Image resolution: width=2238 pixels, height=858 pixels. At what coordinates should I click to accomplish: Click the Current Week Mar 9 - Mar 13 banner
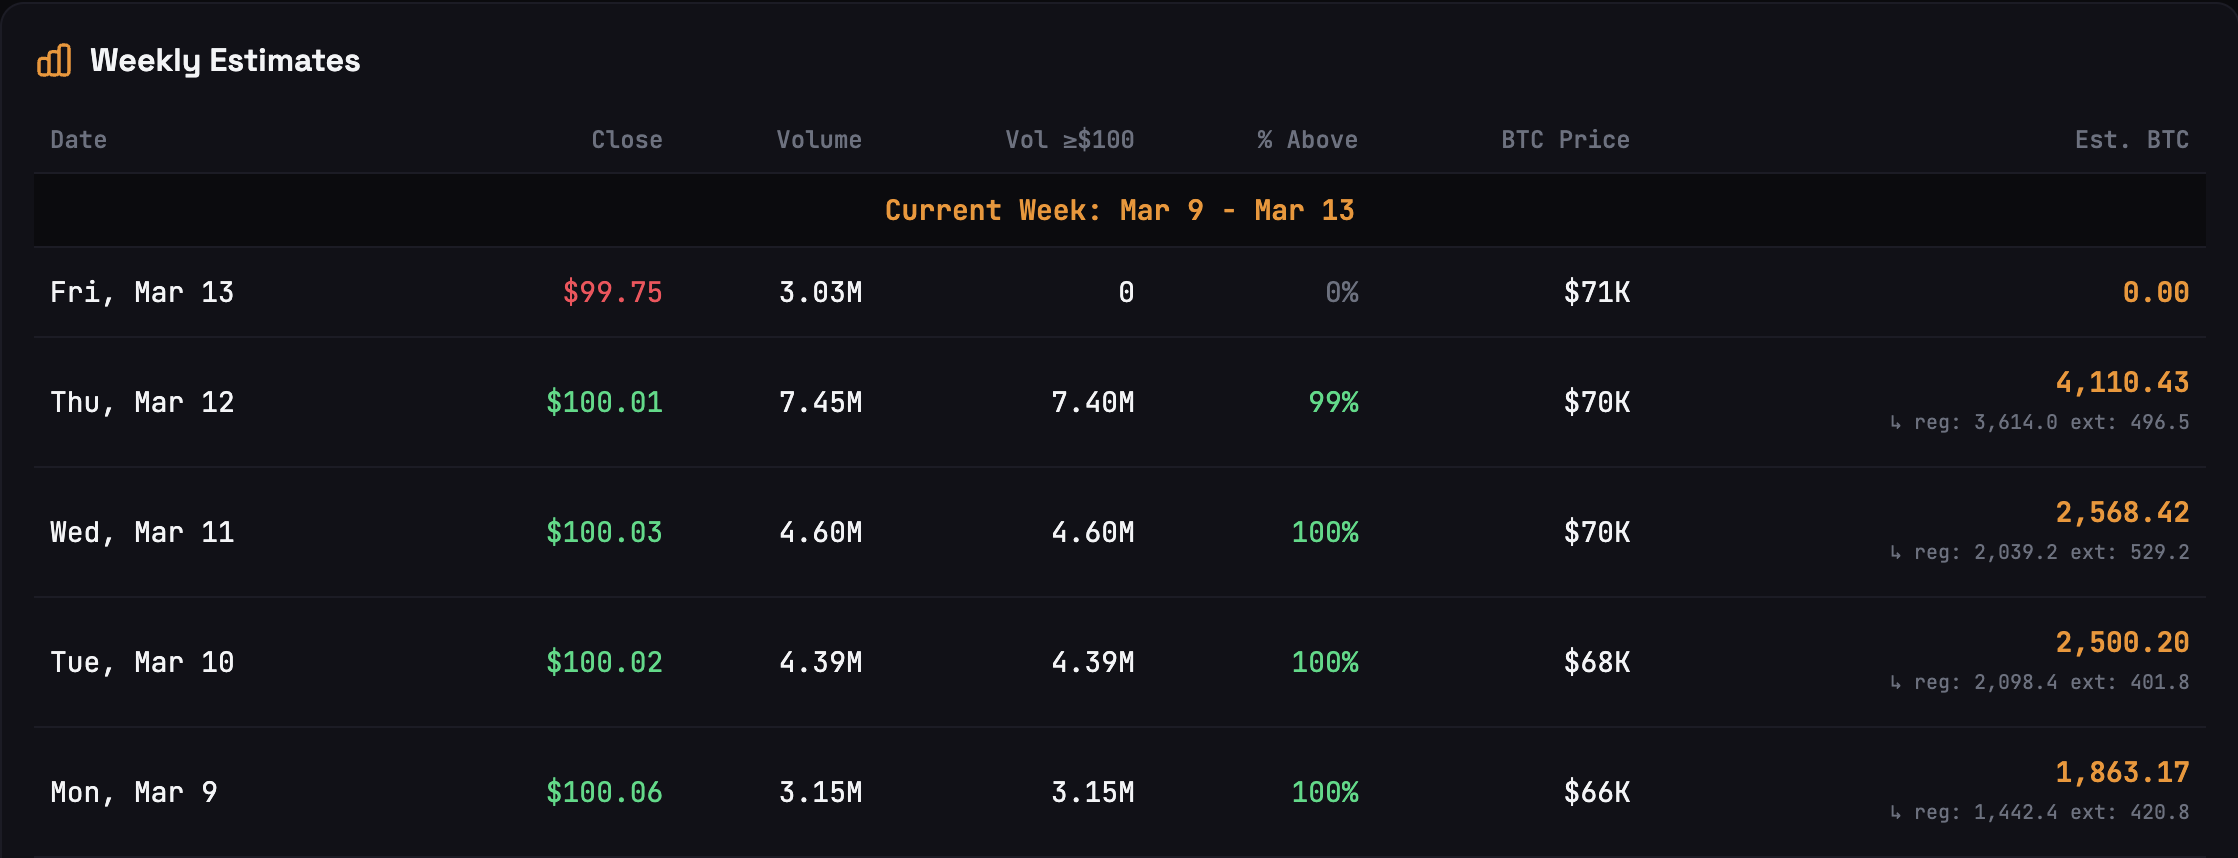click(1119, 211)
